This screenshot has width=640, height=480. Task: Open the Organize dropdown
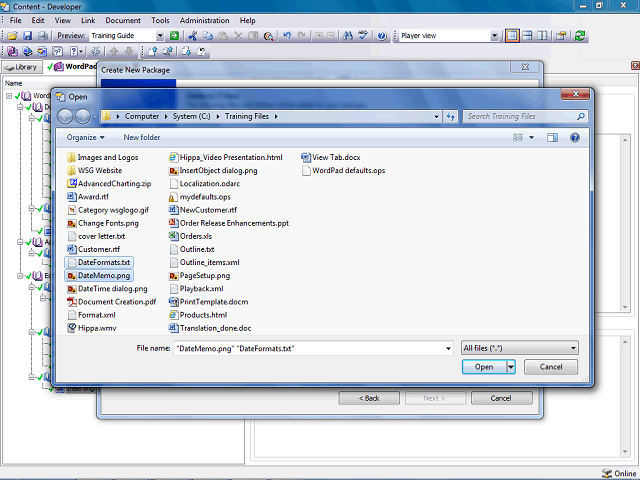tap(85, 138)
